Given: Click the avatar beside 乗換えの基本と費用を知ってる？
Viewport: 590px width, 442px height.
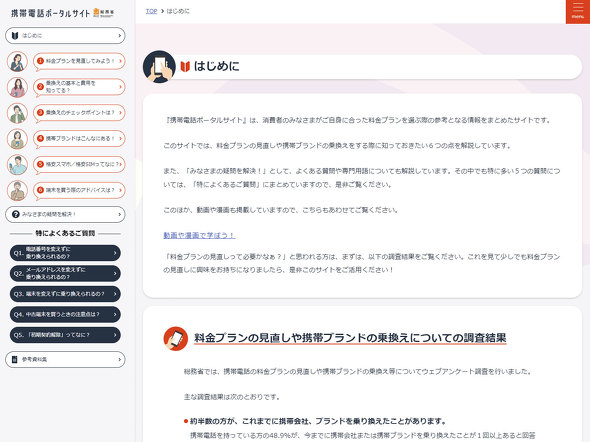Looking at the screenshot, I should pyautogui.click(x=17, y=87).
